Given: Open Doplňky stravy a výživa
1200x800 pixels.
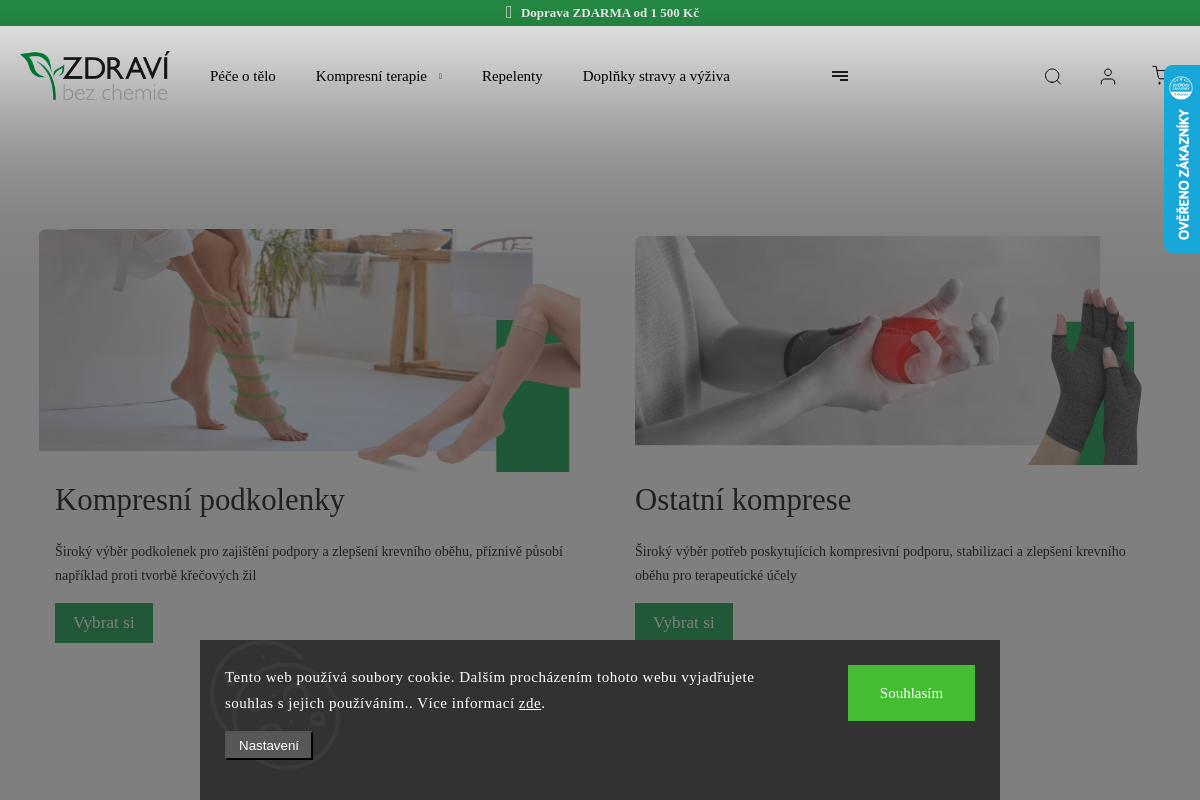Looking at the screenshot, I should (656, 76).
